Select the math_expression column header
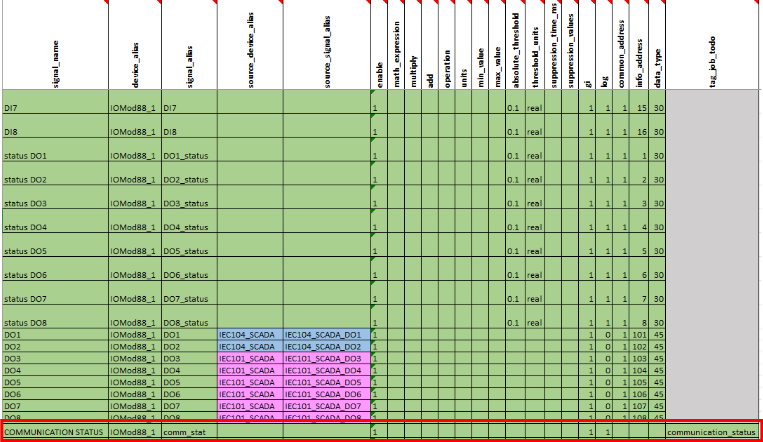This screenshot has height=442, width=763. point(396,45)
